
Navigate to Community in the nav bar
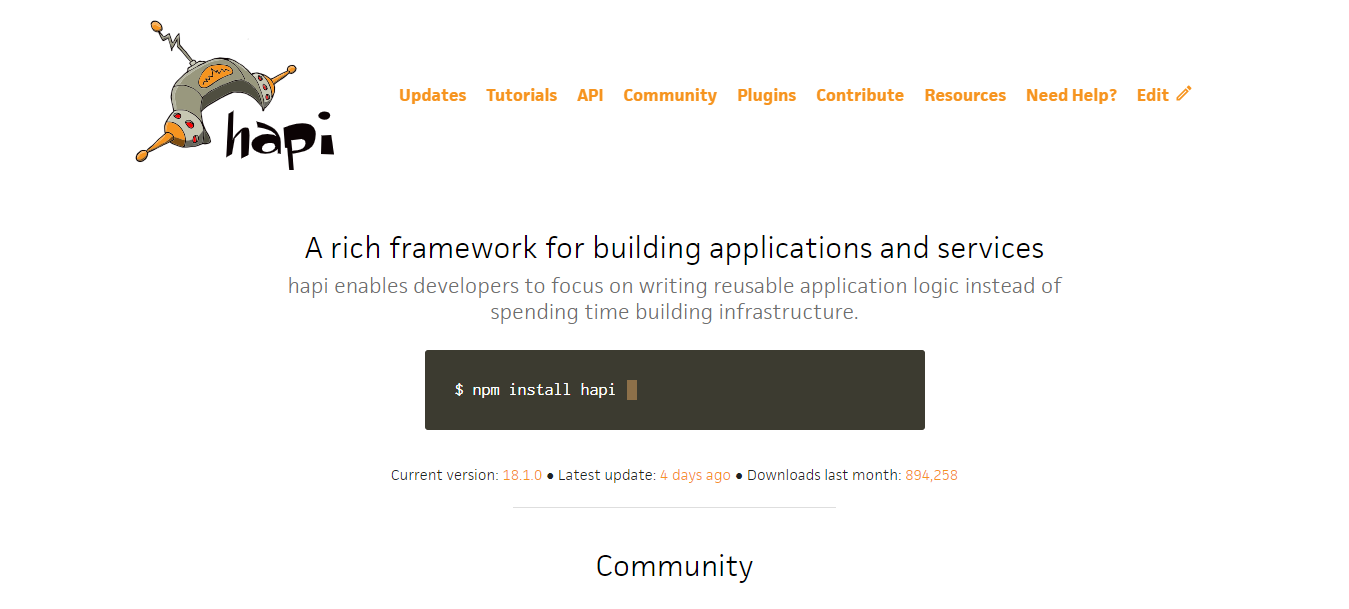point(670,95)
